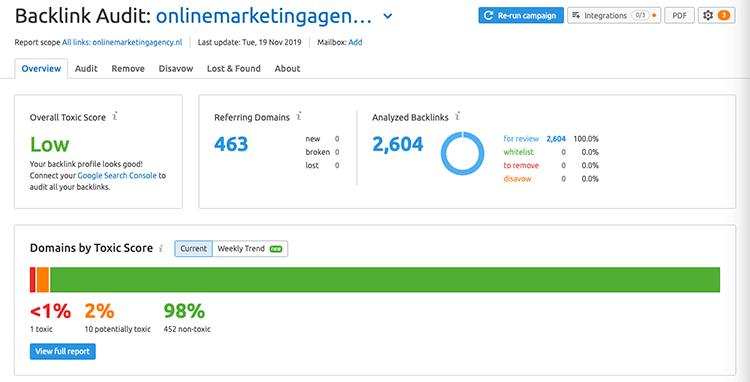Click the Mailbox Add link
Viewport: 750px width, 382px height.
[x=355, y=42]
